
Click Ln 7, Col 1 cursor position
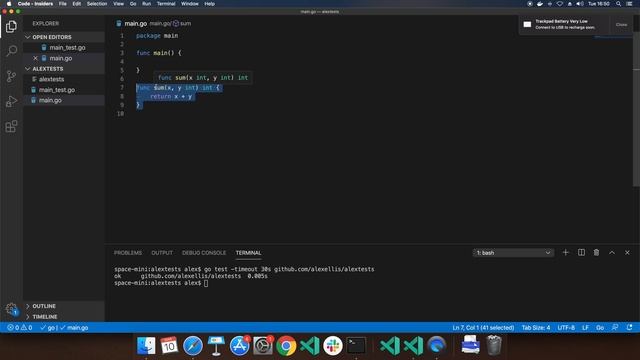[x=483, y=328]
